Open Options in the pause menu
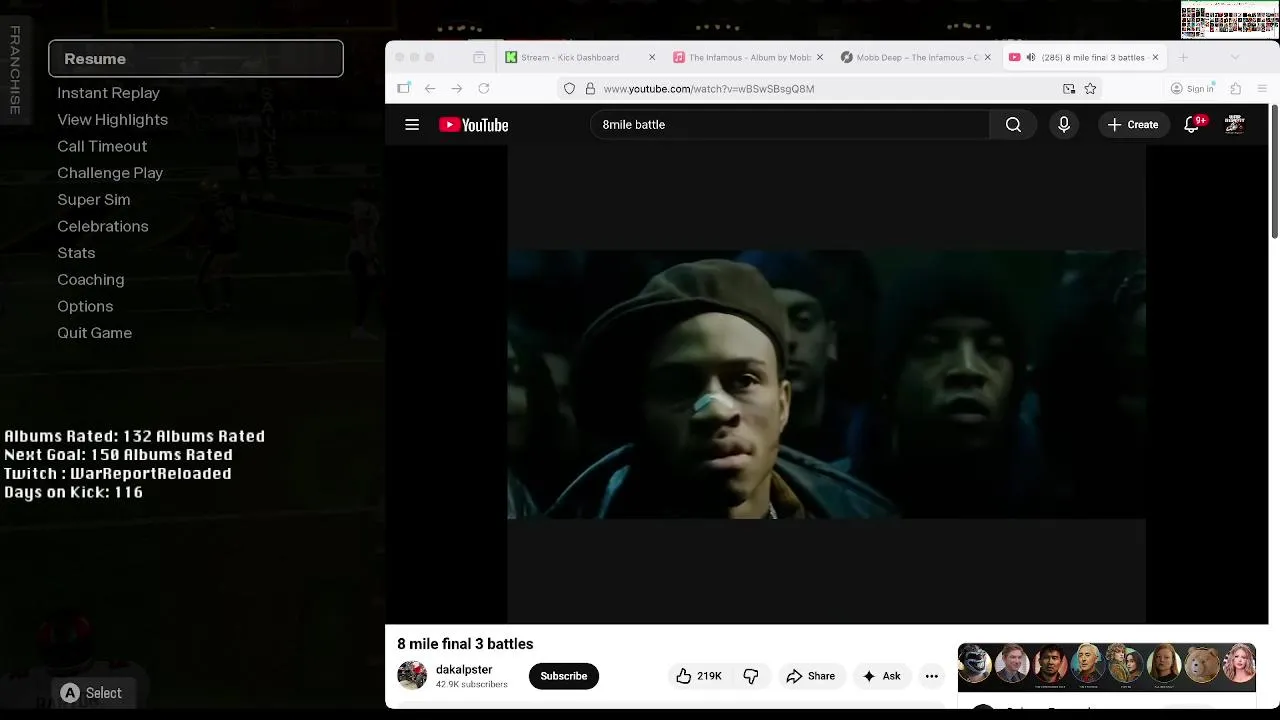This screenshot has width=1280, height=720. [x=85, y=306]
